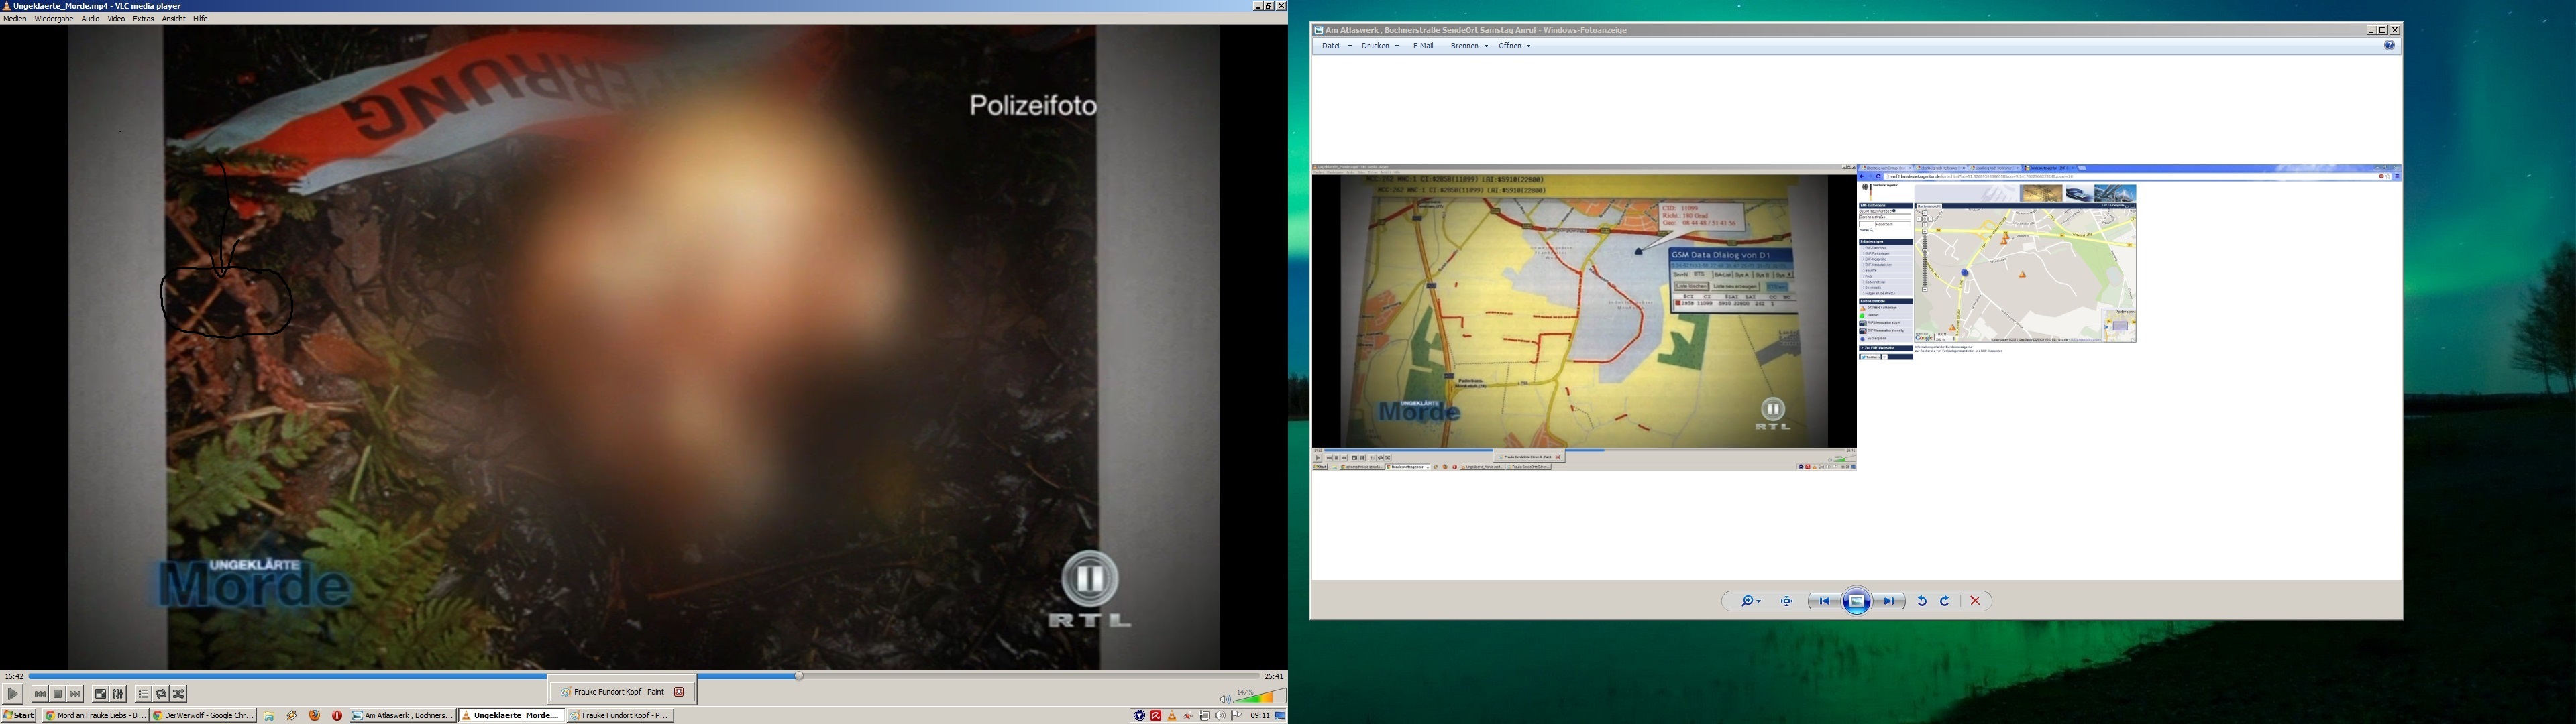Launch Opera from quick launch
This screenshot has height=724, width=2576.
(337, 715)
